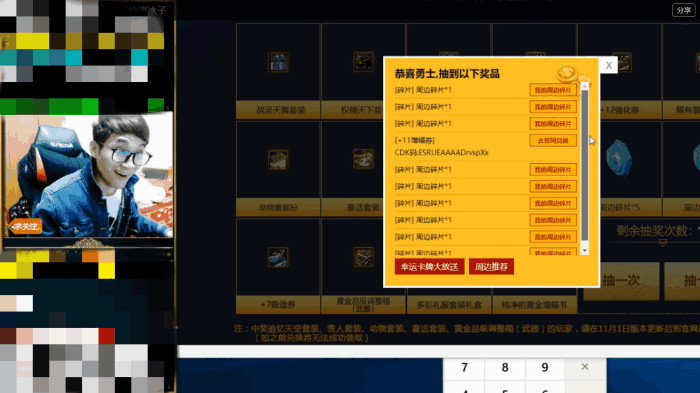This screenshot has width=700, height=393.
Task: Click the down triangle under 剩余抽奖次数
Action: (663, 242)
